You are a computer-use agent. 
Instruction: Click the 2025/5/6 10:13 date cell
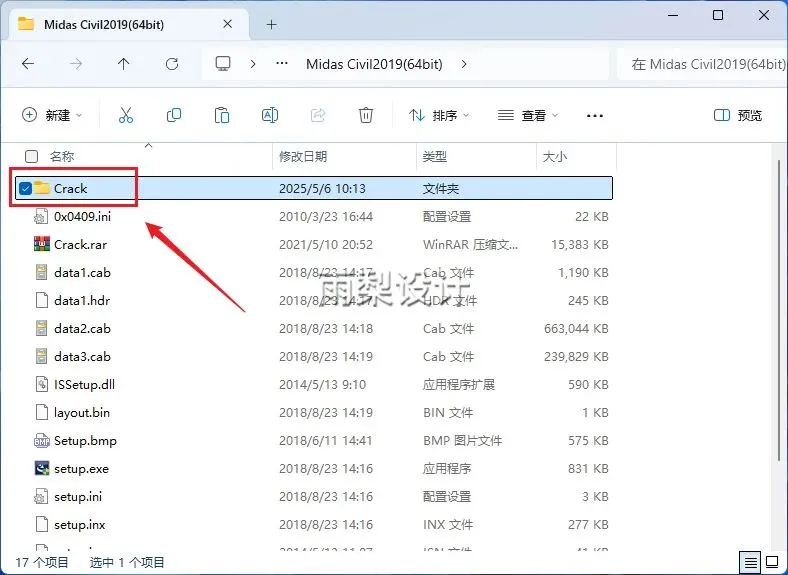coord(322,188)
